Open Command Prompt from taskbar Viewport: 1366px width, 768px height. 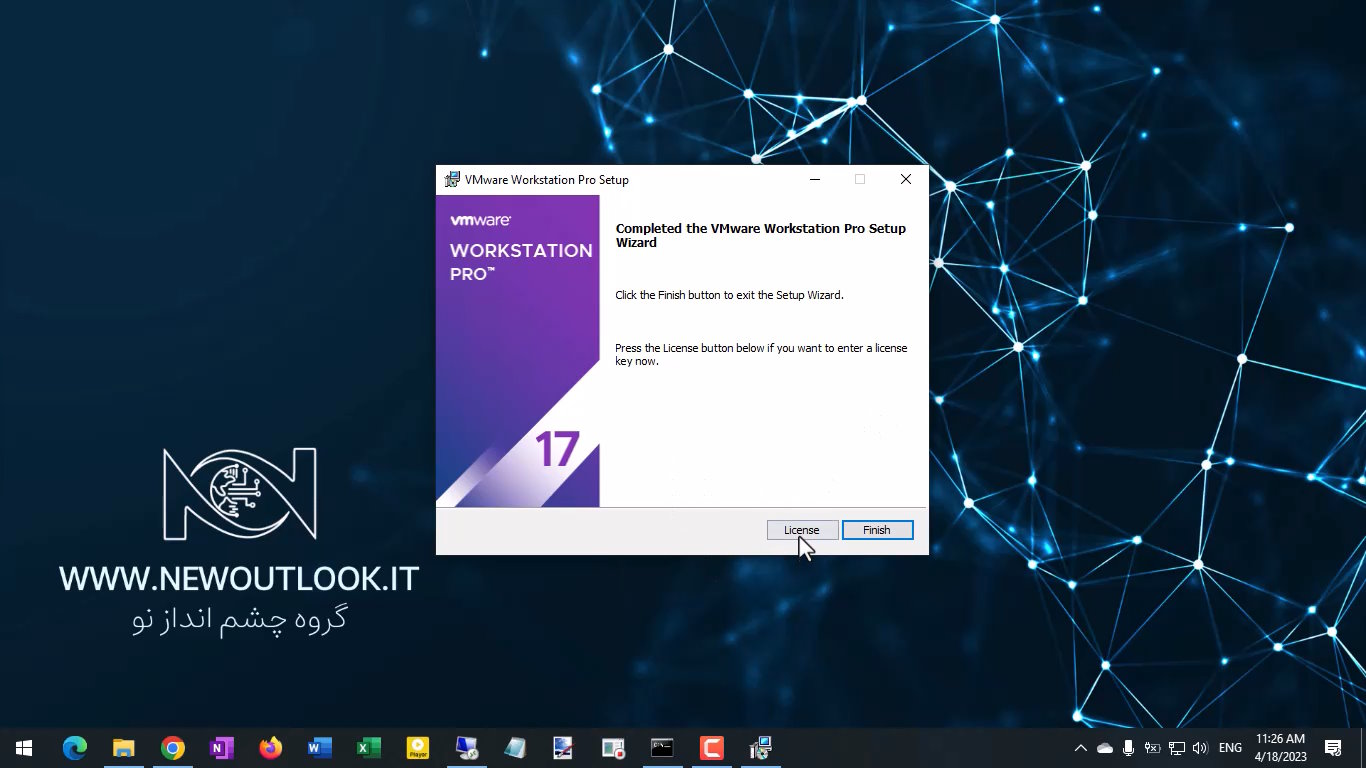[662, 748]
